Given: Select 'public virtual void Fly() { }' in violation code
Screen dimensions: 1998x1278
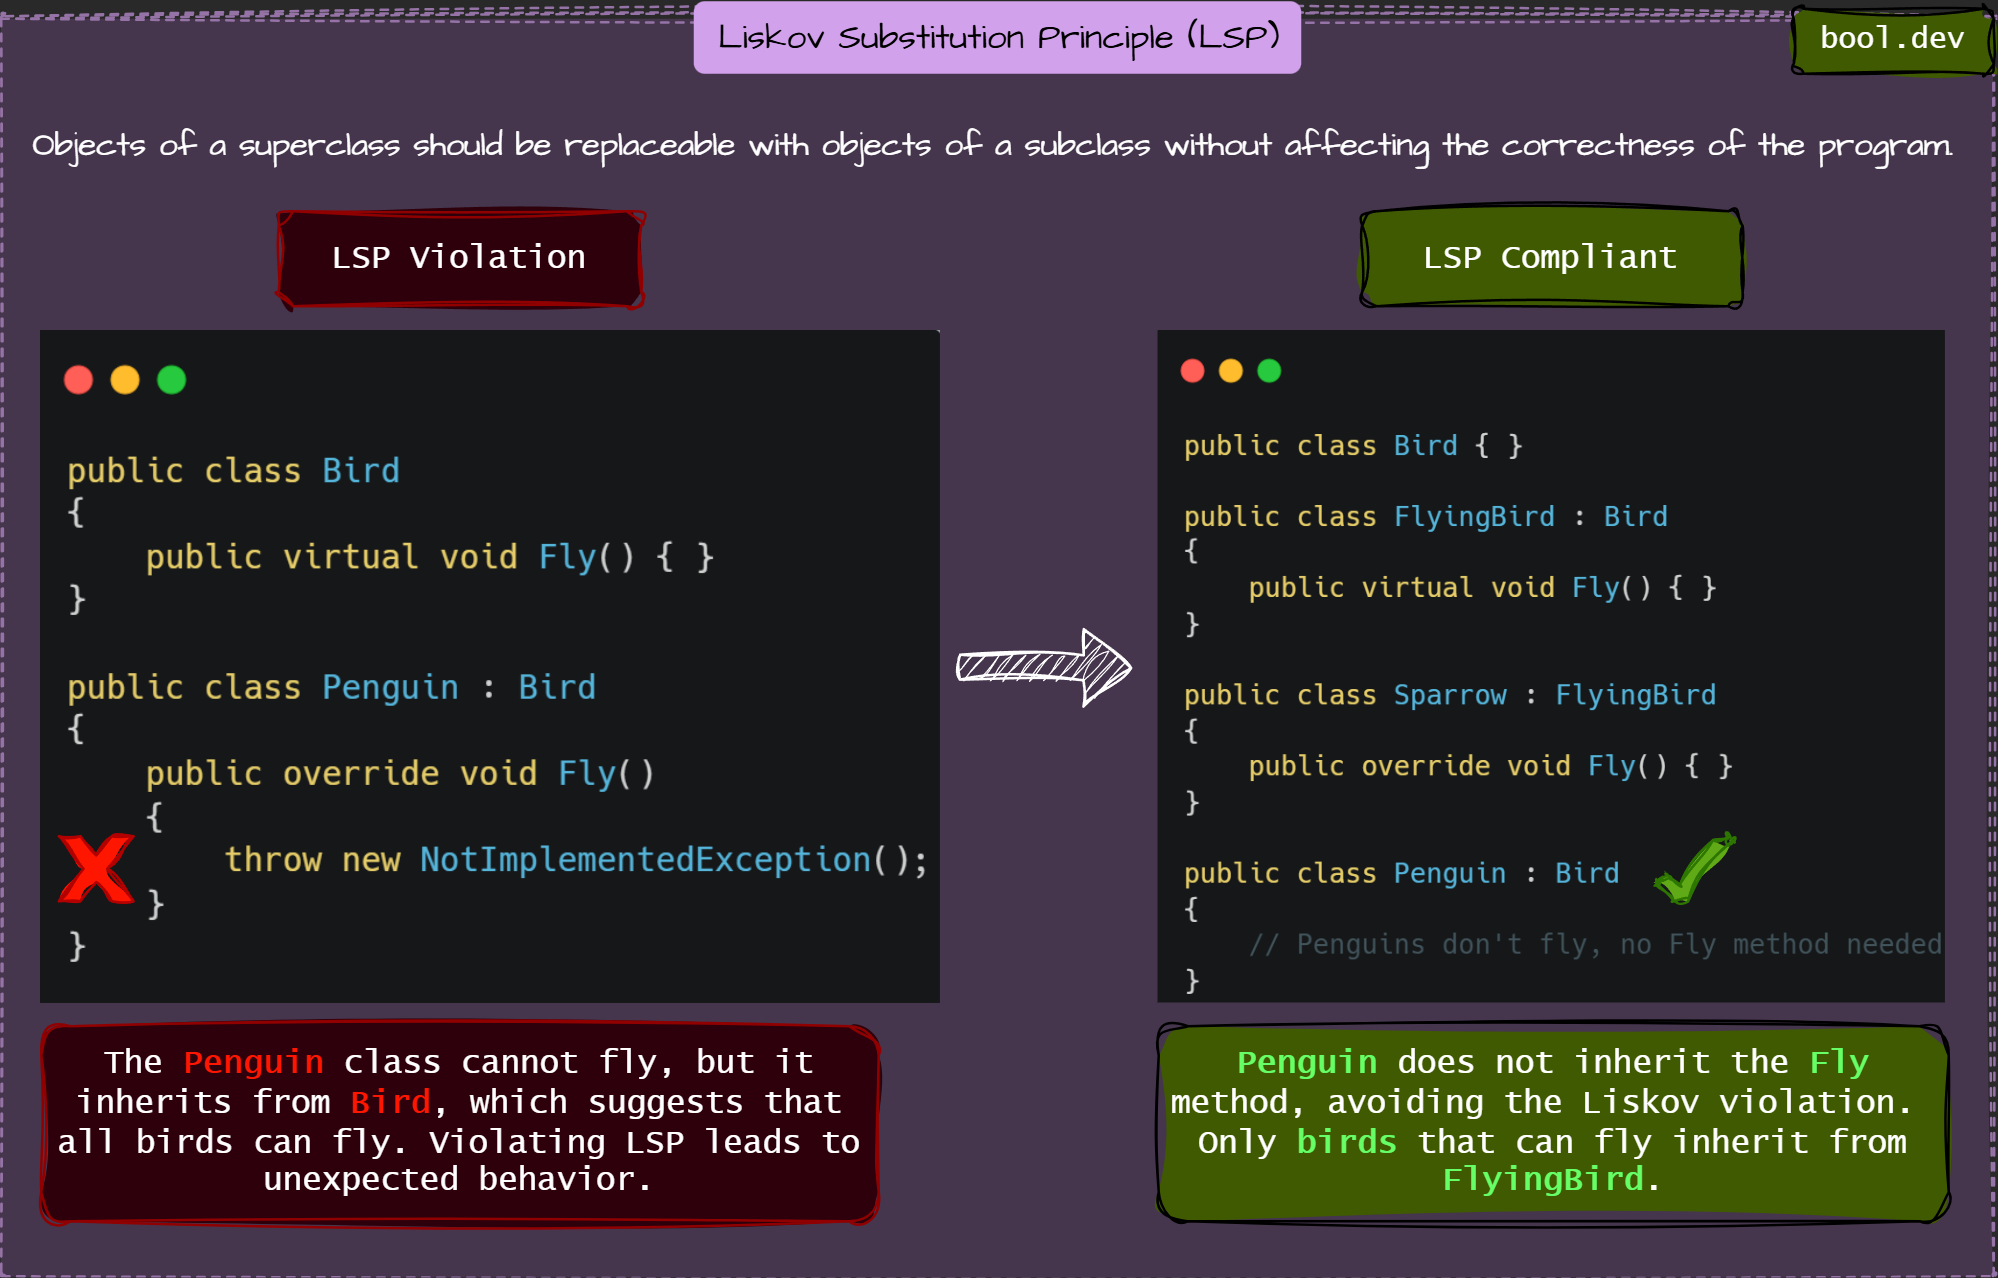Looking at the screenshot, I should 430,557.
